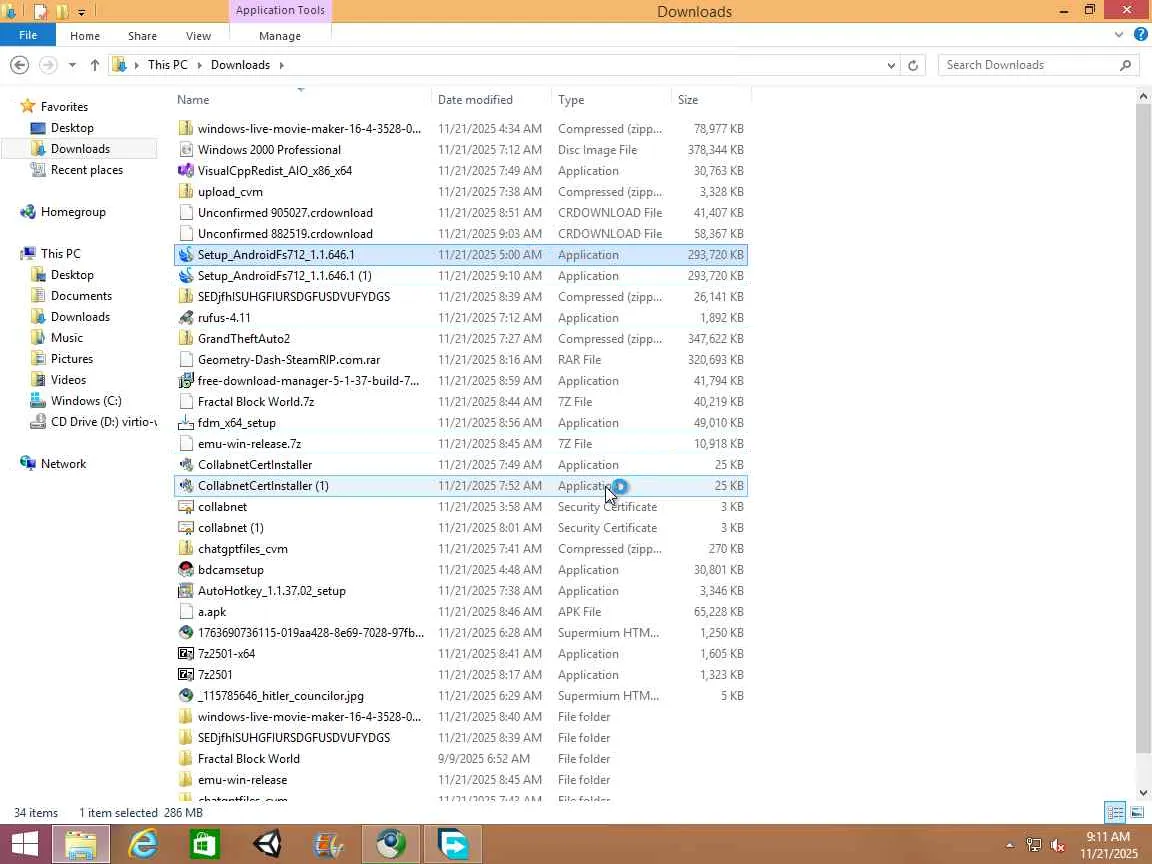
Task: Launch Unity from the taskbar
Action: (x=267, y=844)
